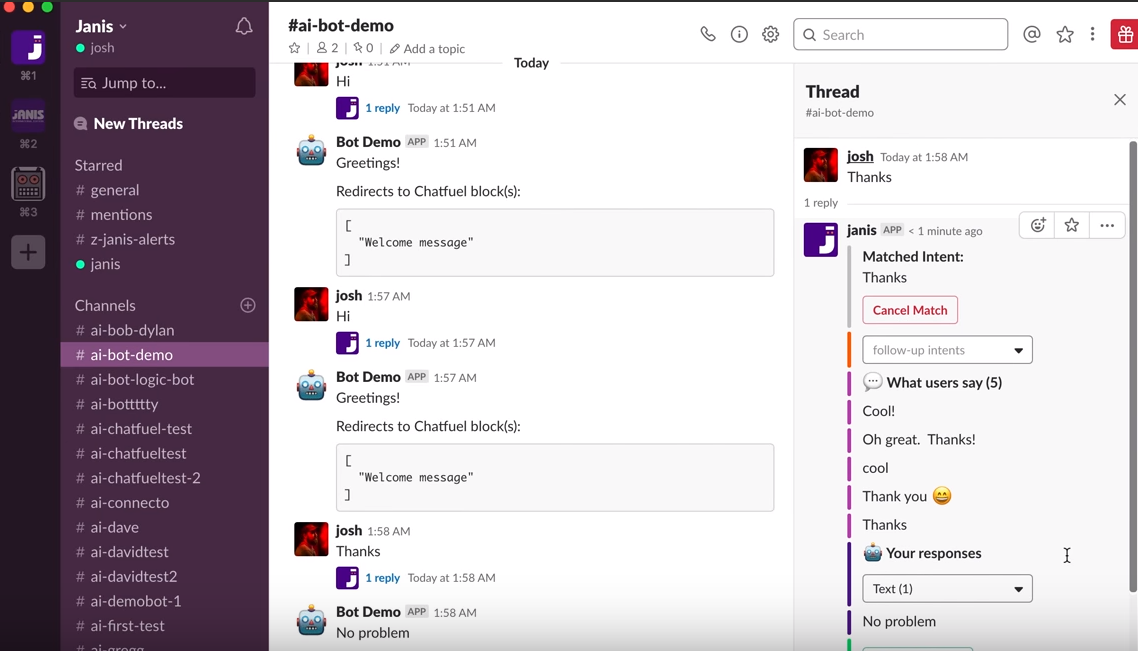The image size is (1138, 651).
Task: Star the janis thread message
Action: click(1071, 225)
